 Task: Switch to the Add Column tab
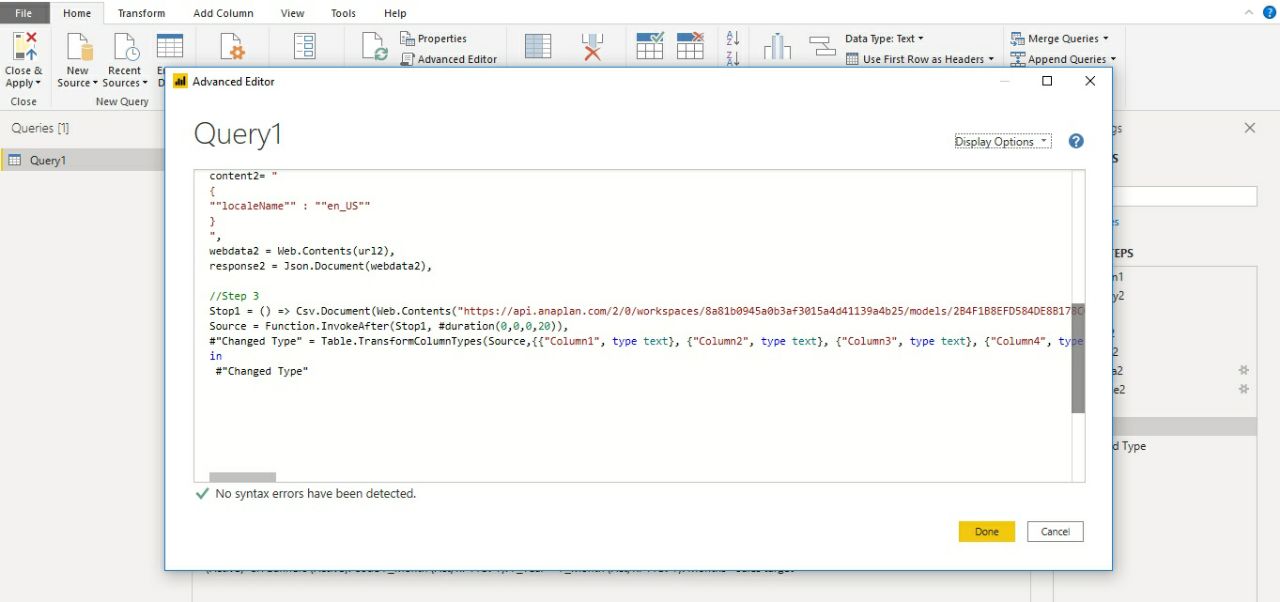223,13
